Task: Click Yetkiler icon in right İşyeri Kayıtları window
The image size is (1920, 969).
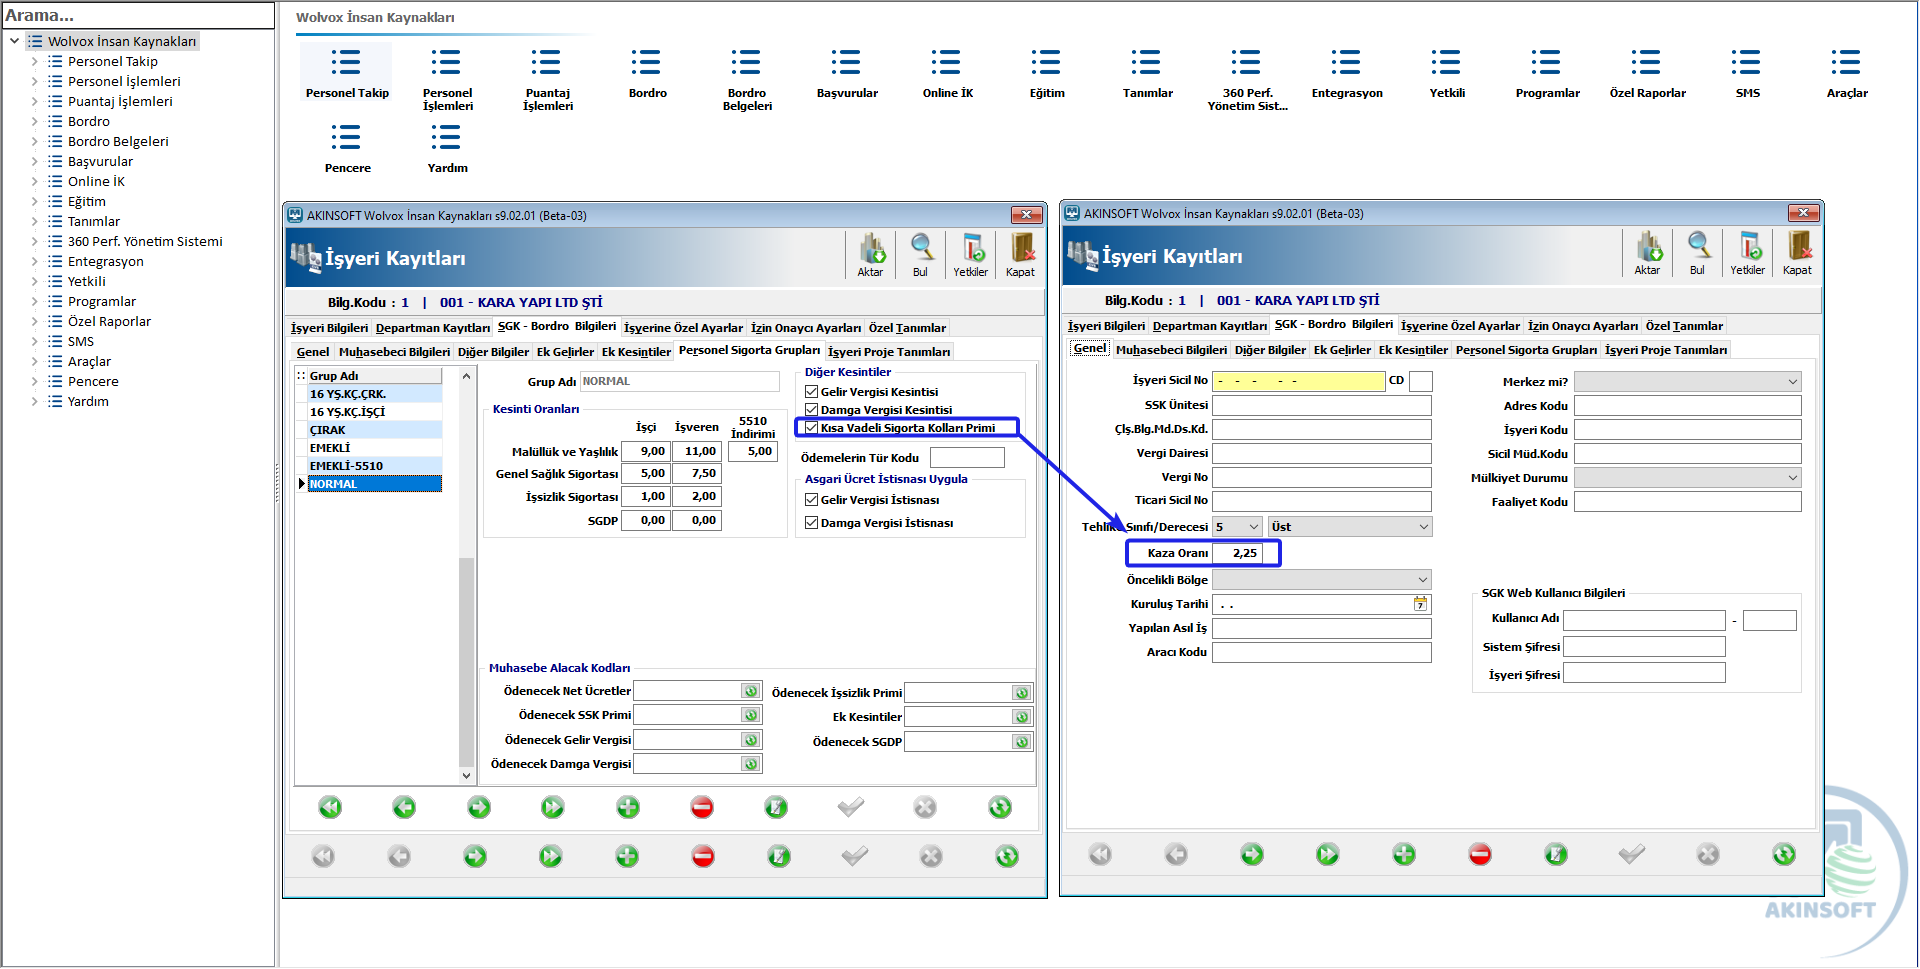Action: [x=1748, y=253]
